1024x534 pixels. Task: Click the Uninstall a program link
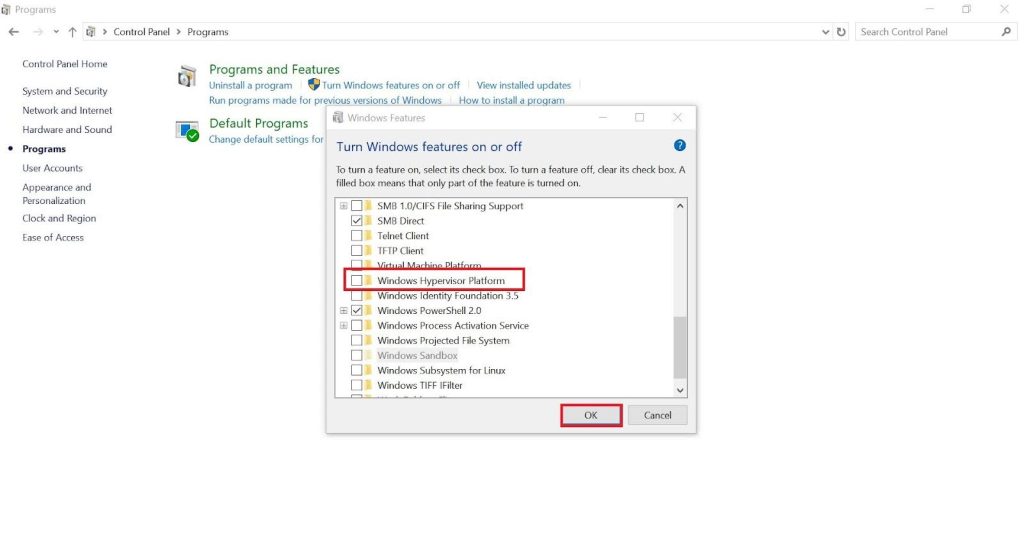pyautogui.click(x=251, y=85)
